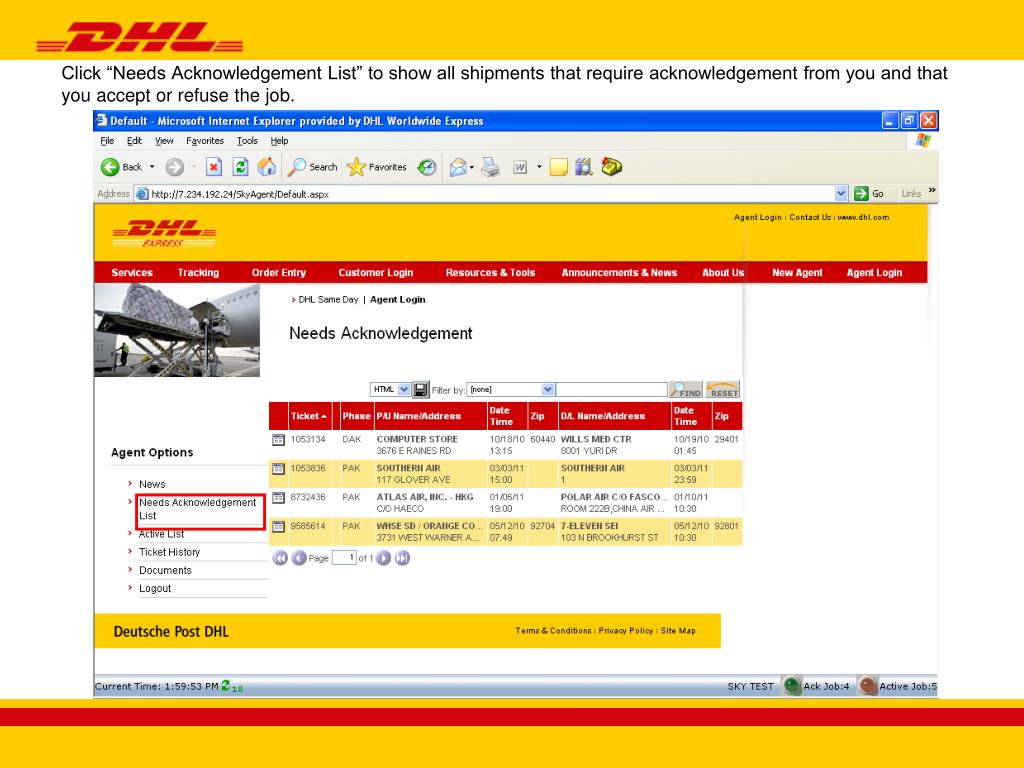Click the Go button by address bar

click(869, 193)
